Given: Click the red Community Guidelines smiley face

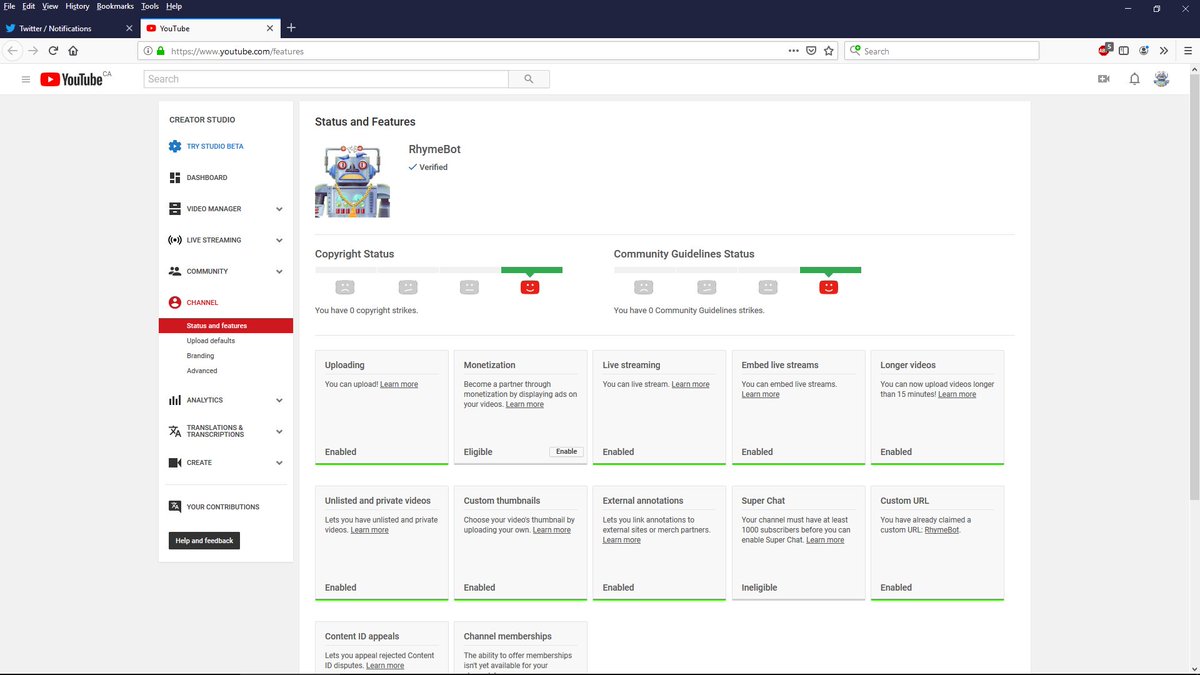Looking at the screenshot, I should pyautogui.click(x=829, y=287).
